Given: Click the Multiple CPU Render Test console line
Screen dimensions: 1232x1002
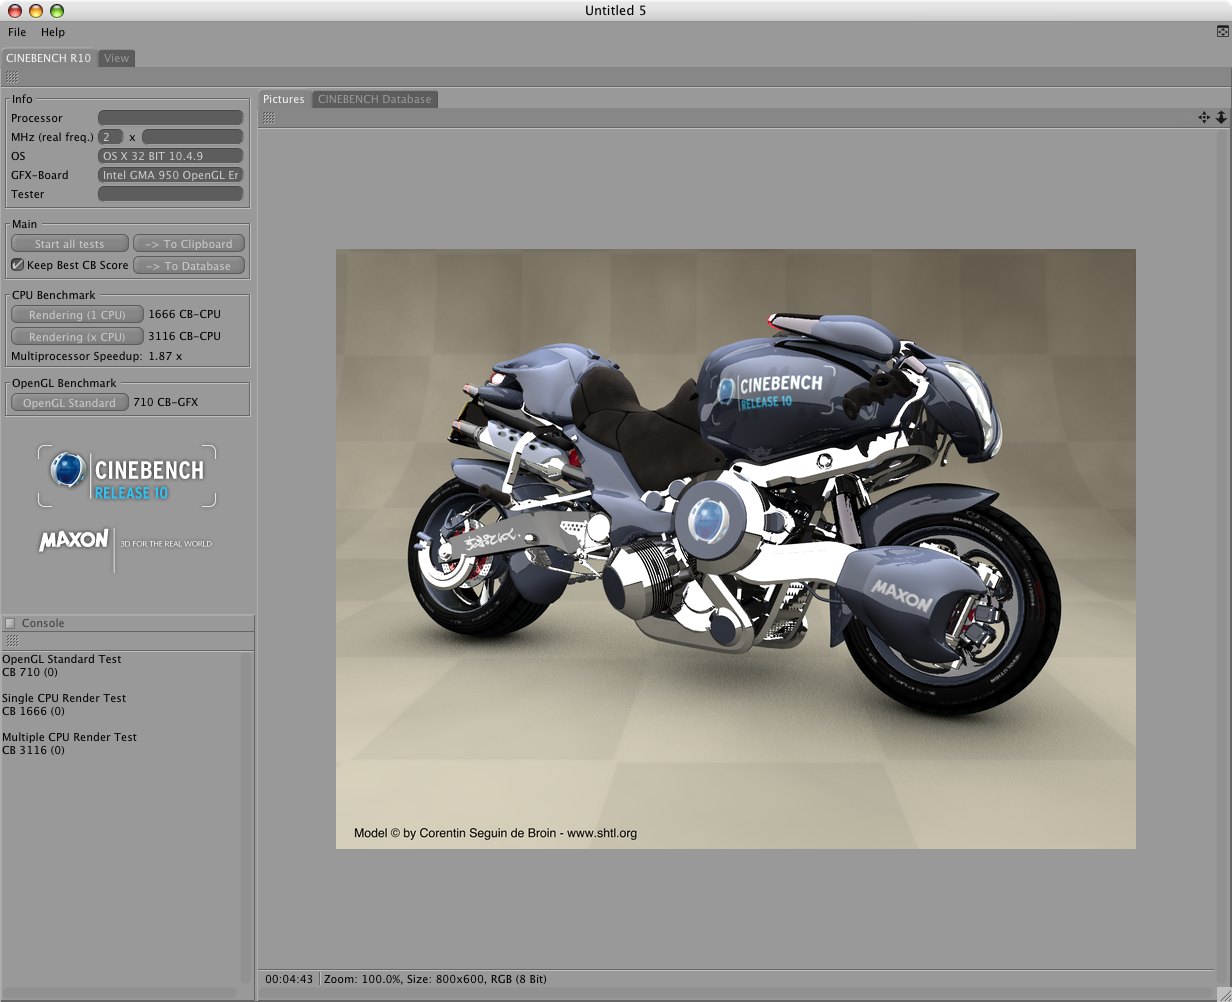Looking at the screenshot, I should [x=70, y=737].
